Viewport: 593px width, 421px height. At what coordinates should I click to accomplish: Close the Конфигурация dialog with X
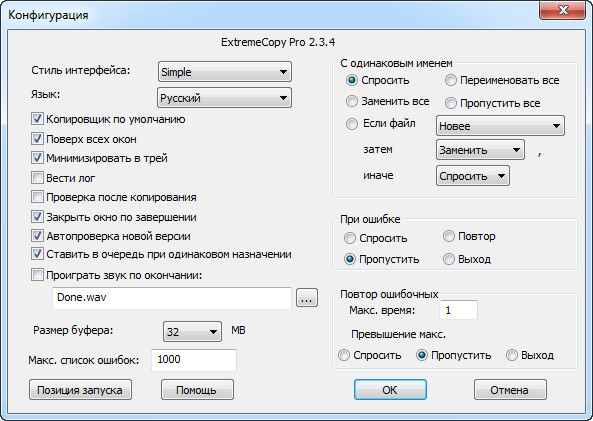click(563, 10)
